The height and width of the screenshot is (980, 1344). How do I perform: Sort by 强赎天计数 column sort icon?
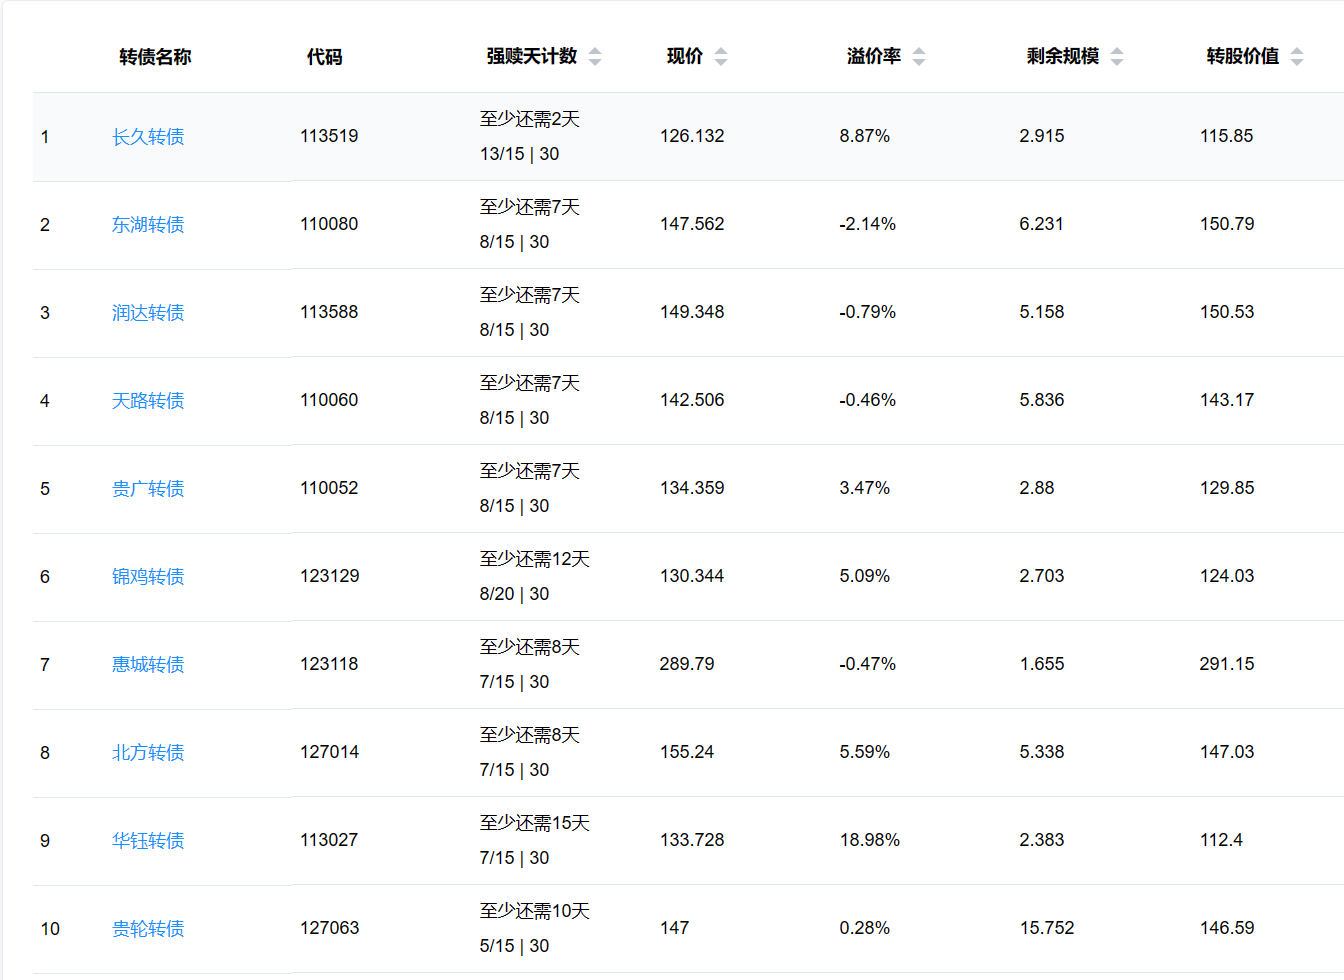[x=595, y=57]
